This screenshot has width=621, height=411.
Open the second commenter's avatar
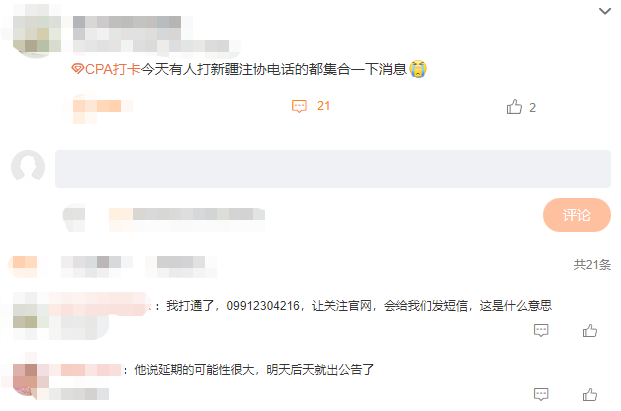pos(25,380)
